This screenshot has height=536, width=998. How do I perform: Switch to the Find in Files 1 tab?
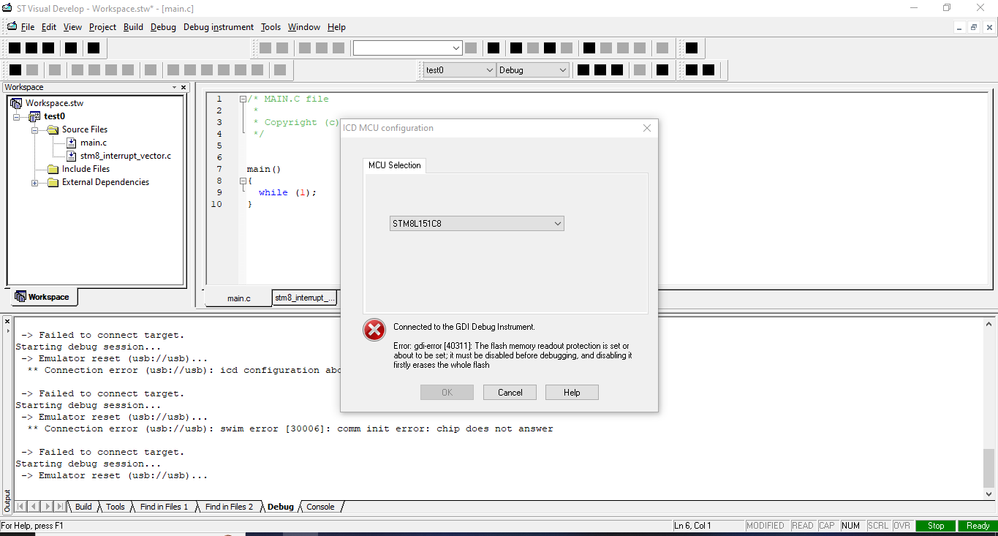pyautogui.click(x=164, y=507)
